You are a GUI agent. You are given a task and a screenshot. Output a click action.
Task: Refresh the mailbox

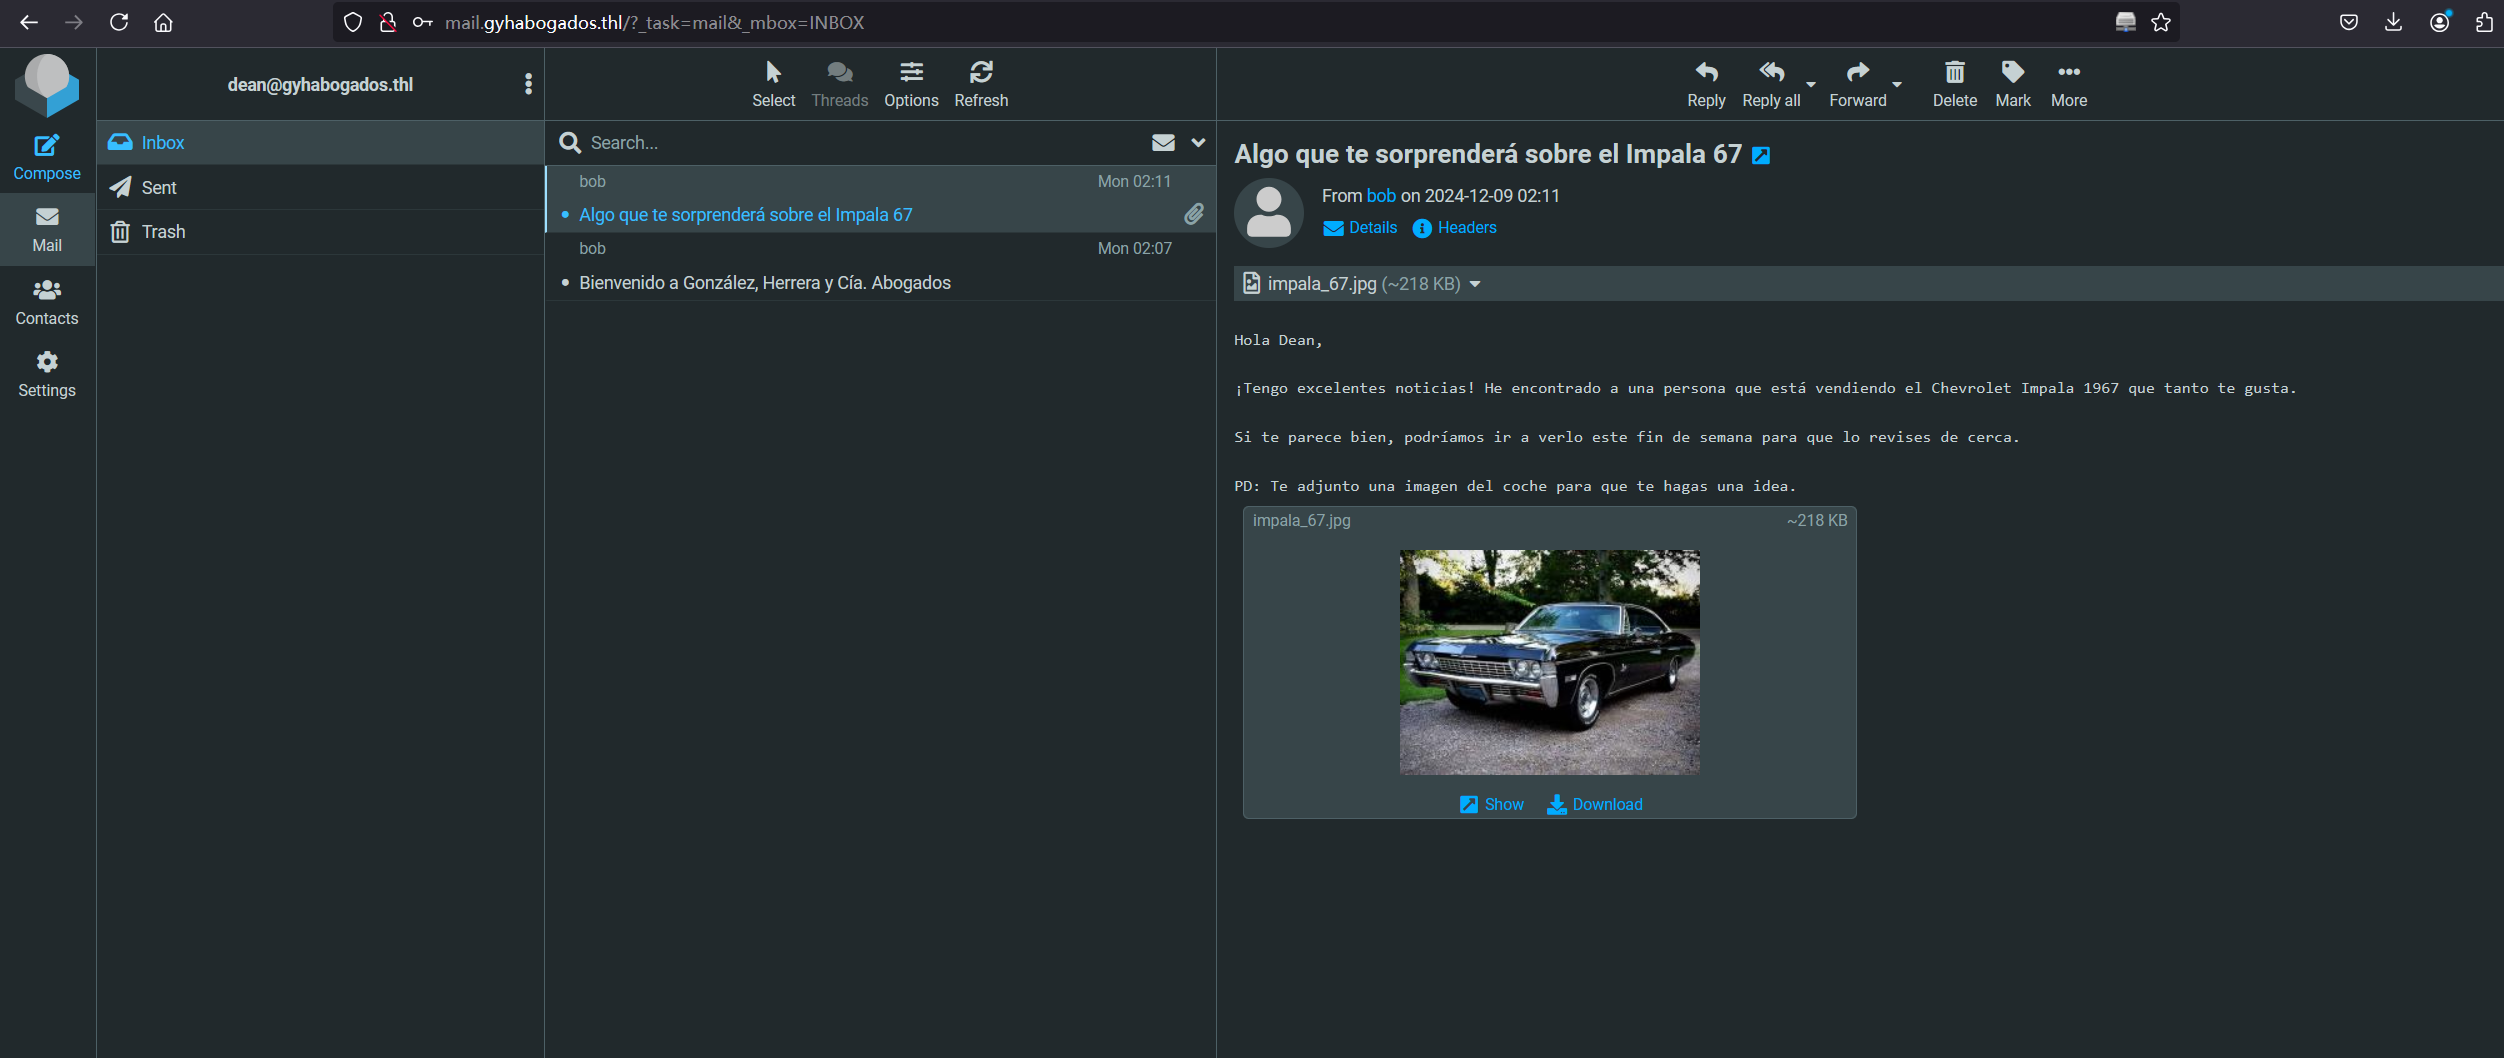[981, 84]
